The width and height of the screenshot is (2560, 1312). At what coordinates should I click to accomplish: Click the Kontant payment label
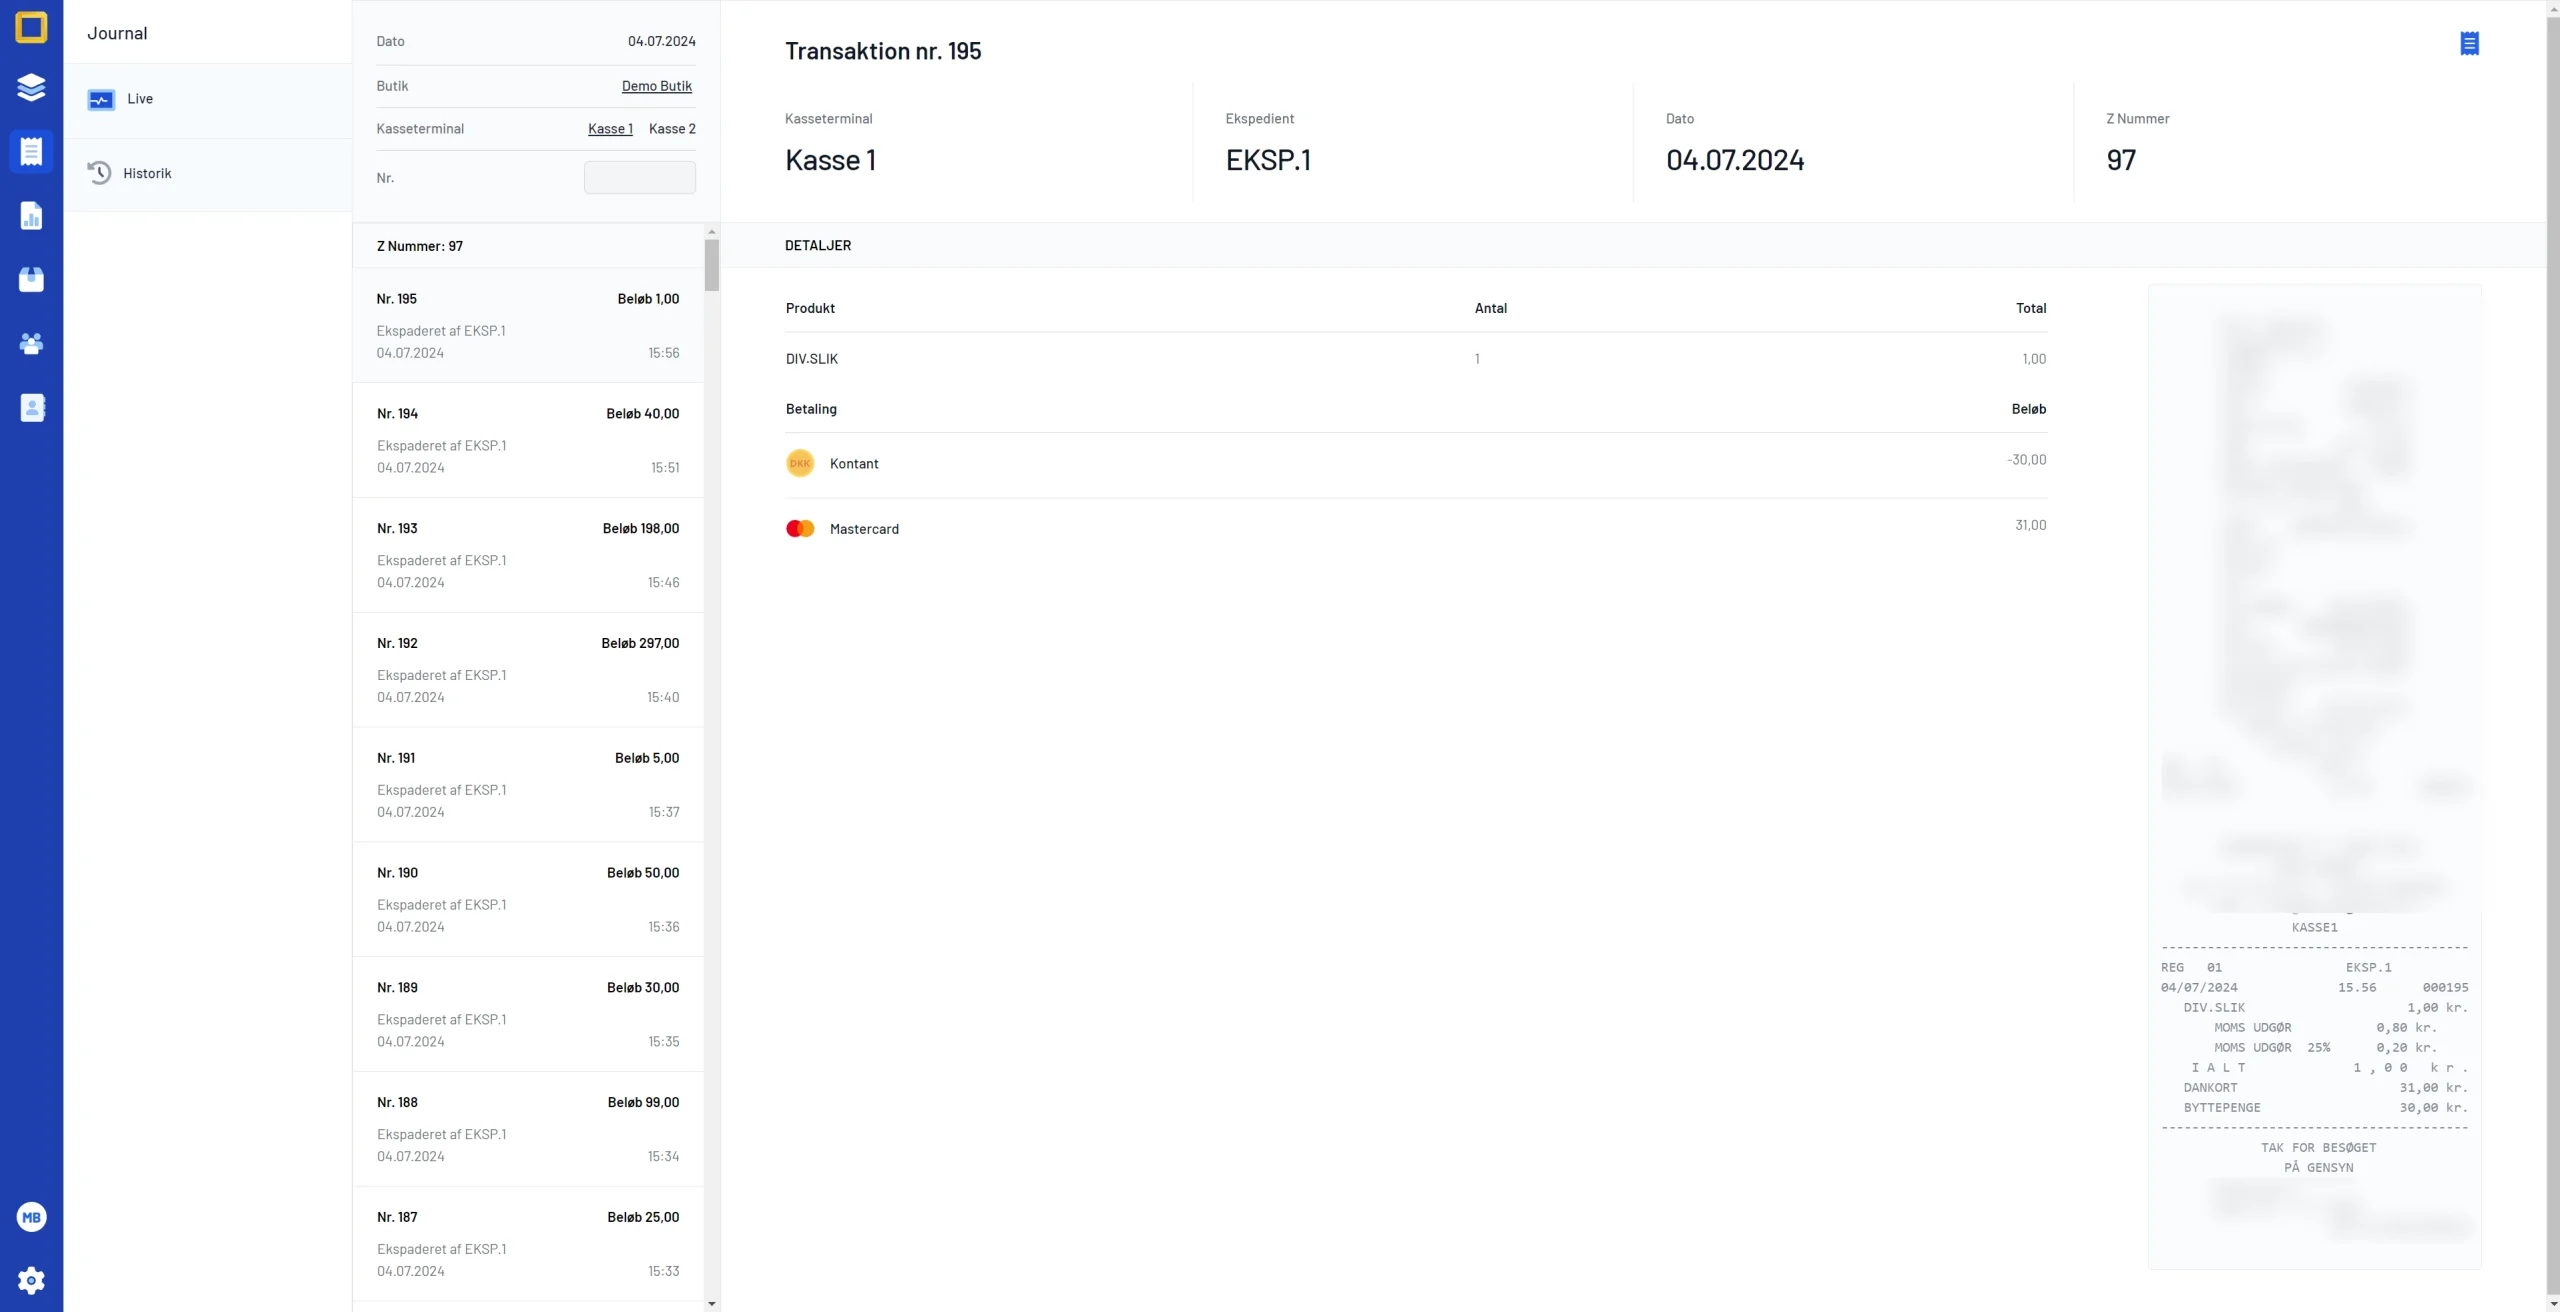(854, 464)
